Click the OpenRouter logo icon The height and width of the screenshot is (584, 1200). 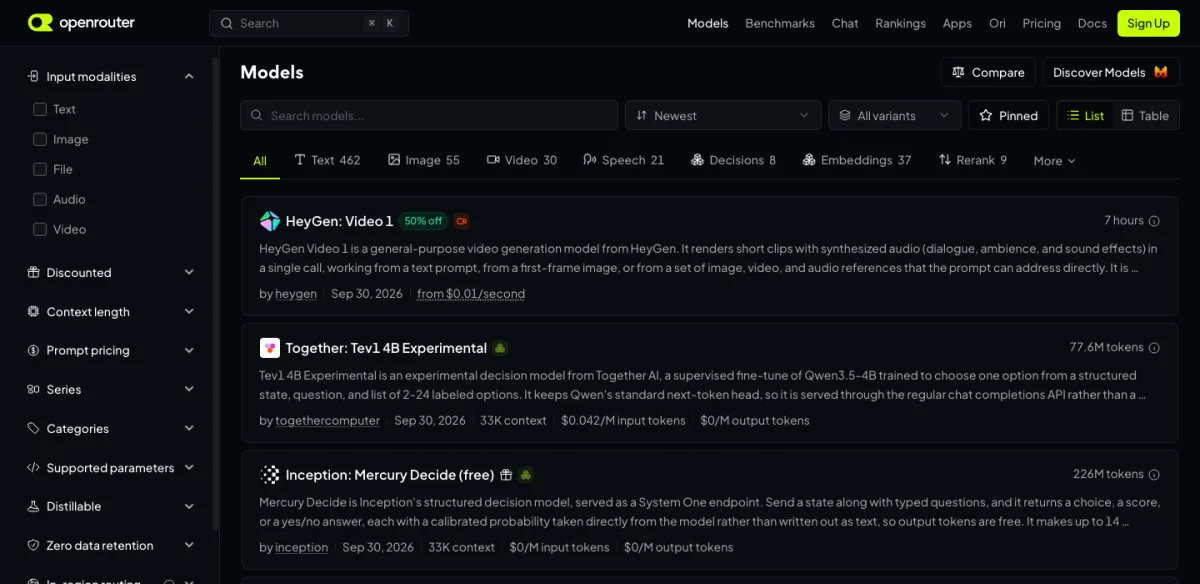tap(41, 23)
